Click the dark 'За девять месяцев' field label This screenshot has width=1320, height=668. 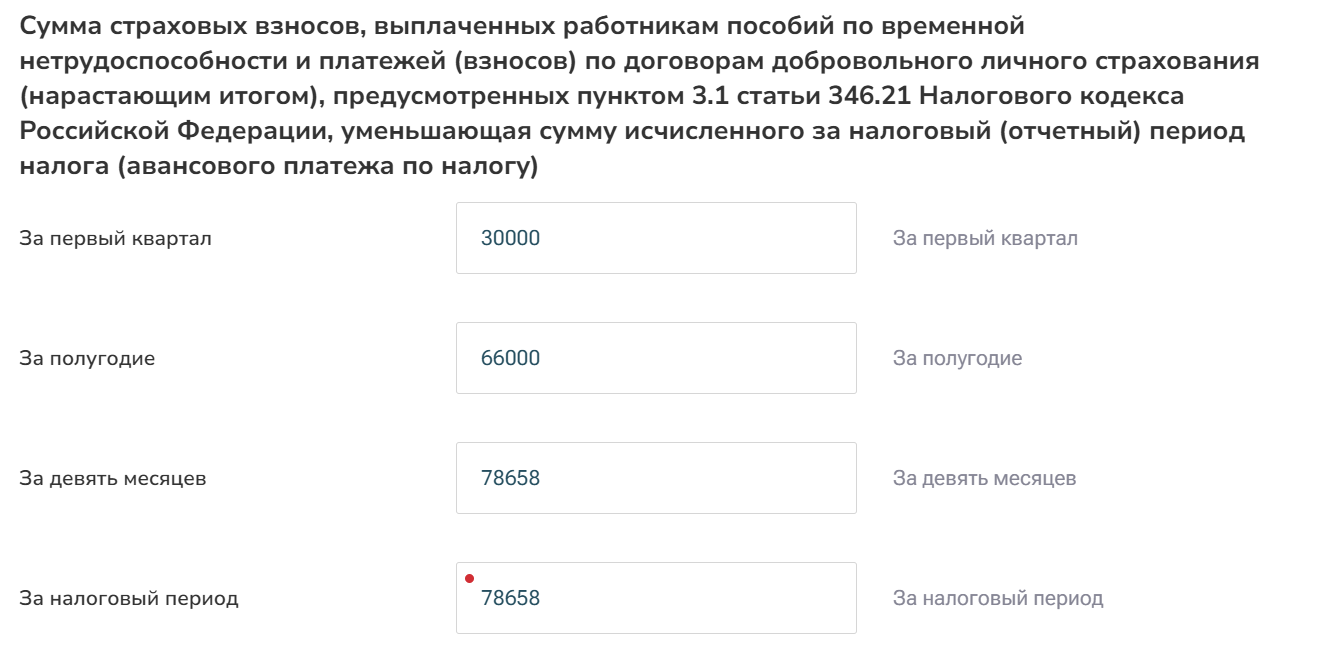click(x=113, y=479)
